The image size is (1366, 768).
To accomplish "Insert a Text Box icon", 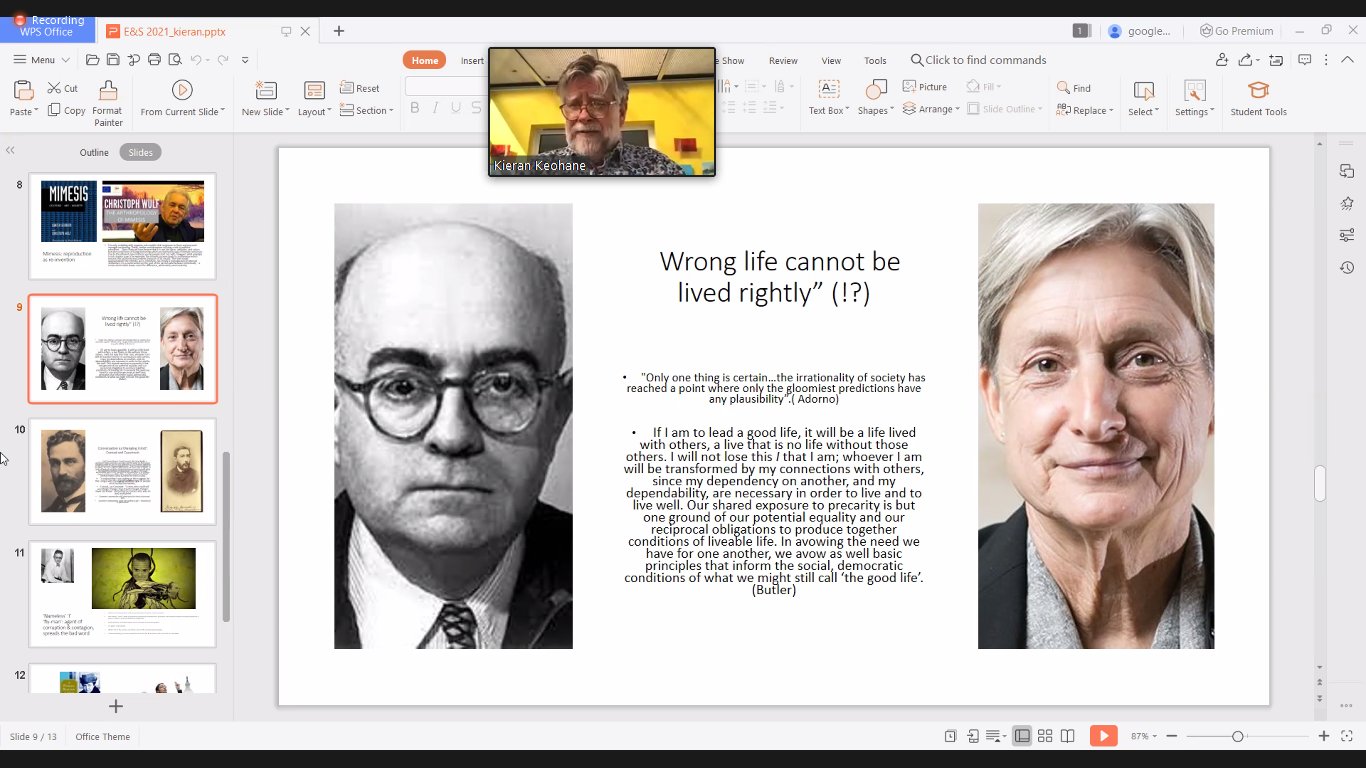I will pos(829,90).
